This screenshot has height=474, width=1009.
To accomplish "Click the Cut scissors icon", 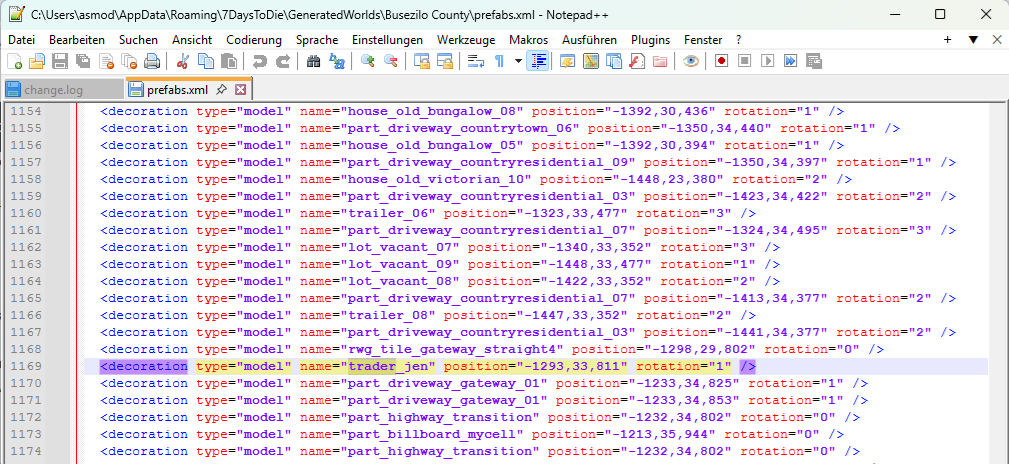I will coord(183,61).
